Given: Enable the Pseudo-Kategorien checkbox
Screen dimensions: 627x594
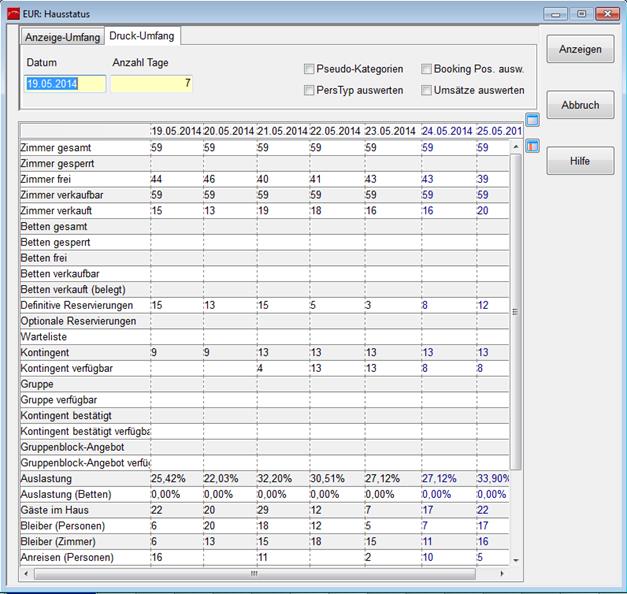Looking at the screenshot, I should coord(309,70).
